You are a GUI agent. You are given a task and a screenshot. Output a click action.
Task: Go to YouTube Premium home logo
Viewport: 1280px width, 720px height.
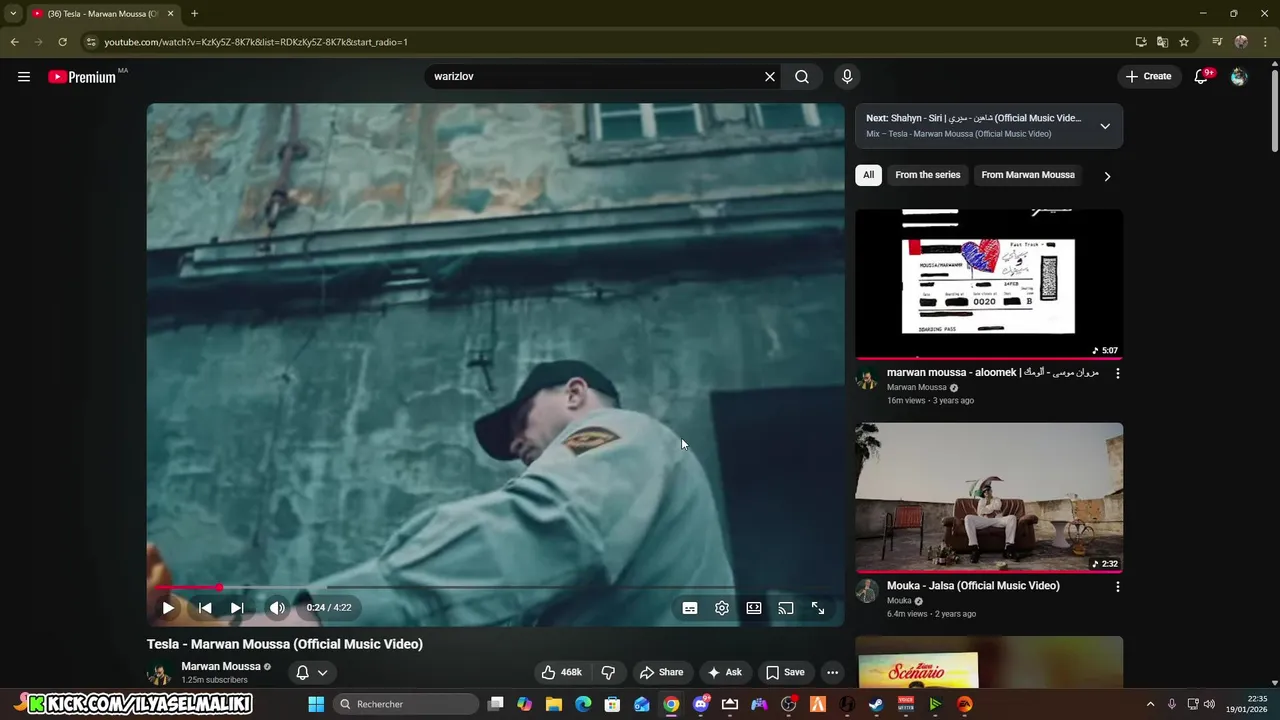click(82, 77)
